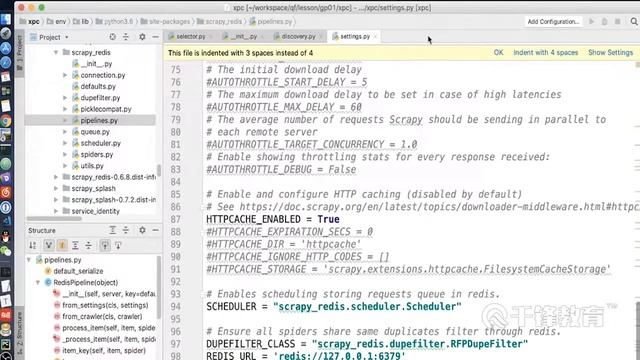Expand connection.py in project tree
640x360 pixels.
tap(65, 75)
